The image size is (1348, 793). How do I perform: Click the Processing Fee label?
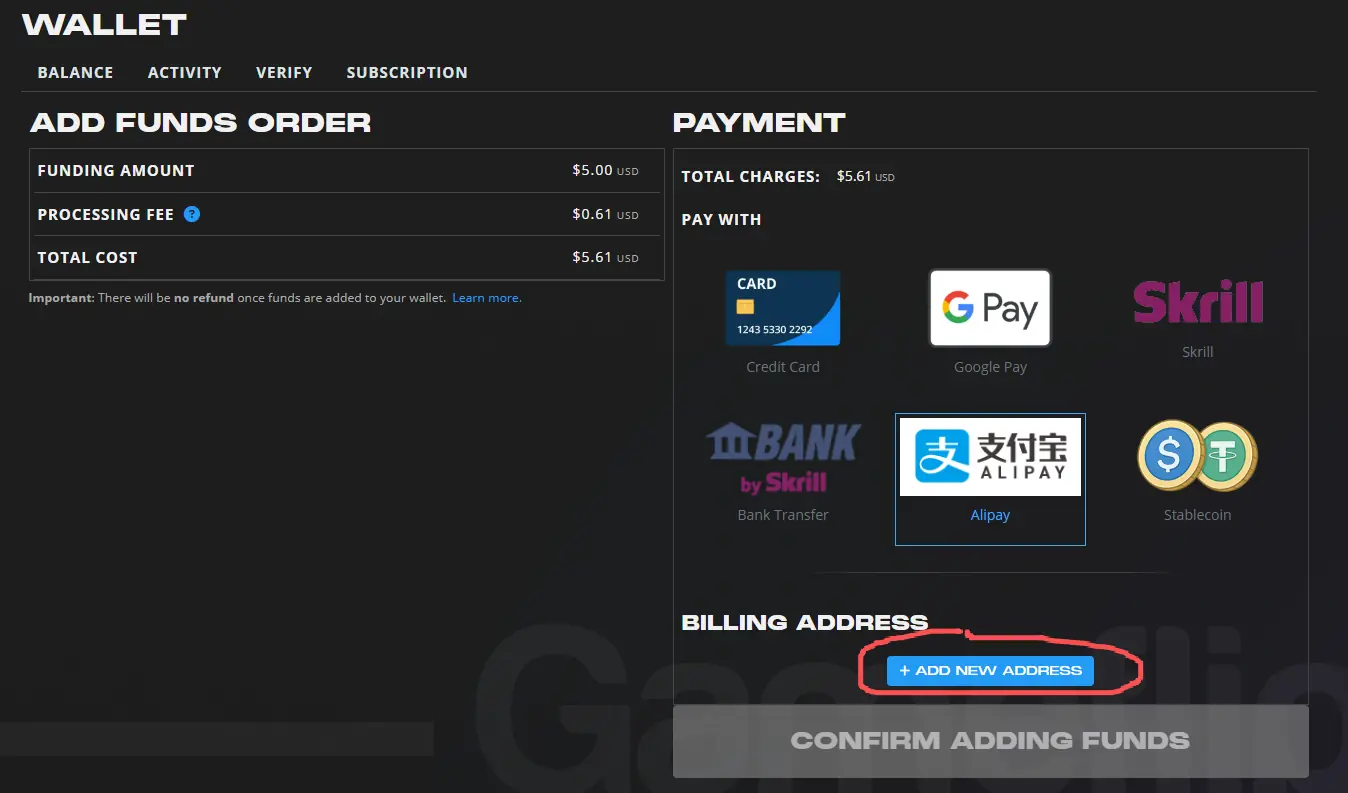click(105, 214)
